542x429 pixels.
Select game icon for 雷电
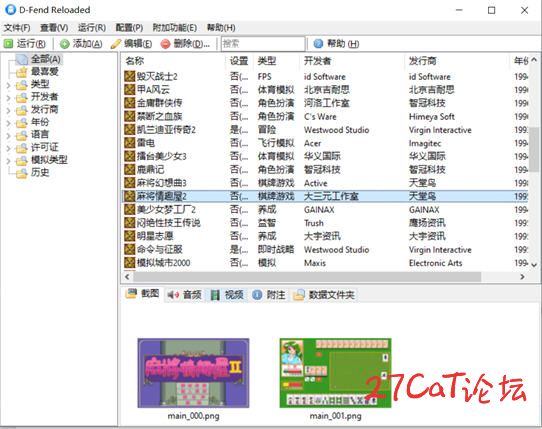130,143
